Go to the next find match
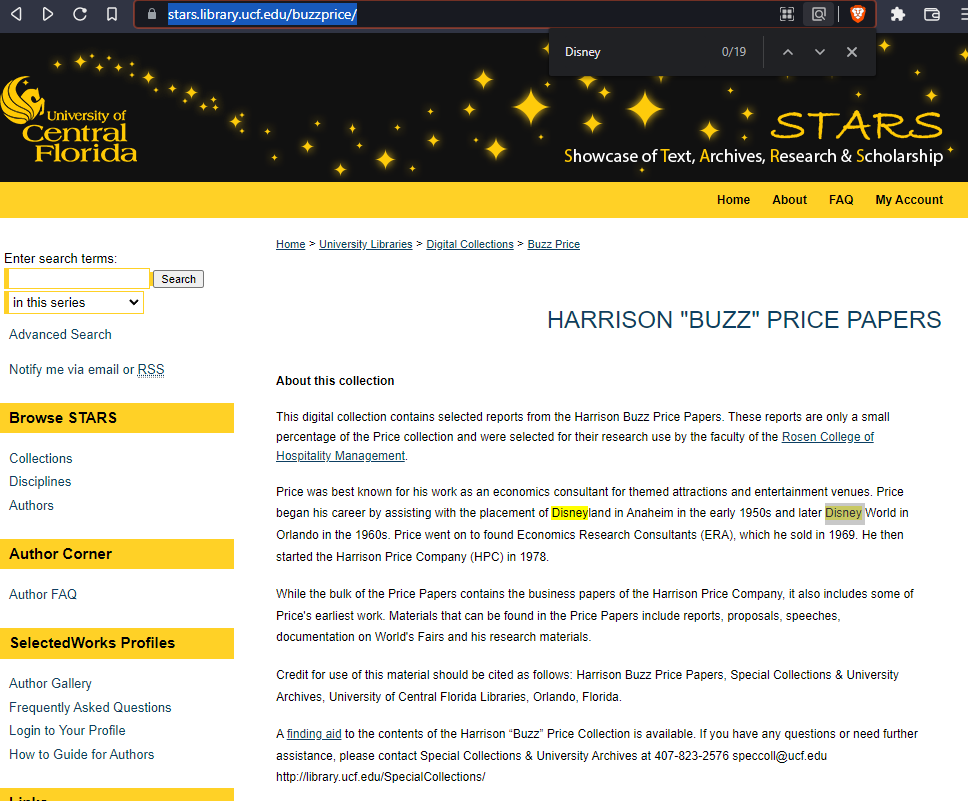 820,52
